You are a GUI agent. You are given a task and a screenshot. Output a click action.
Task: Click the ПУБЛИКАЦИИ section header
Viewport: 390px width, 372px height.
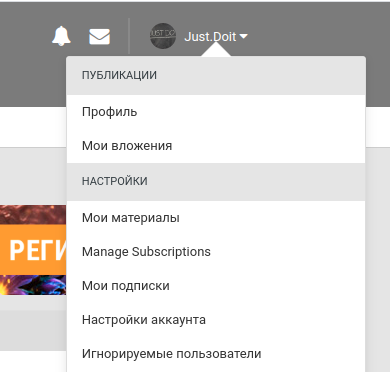pyautogui.click(x=216, y=75)
